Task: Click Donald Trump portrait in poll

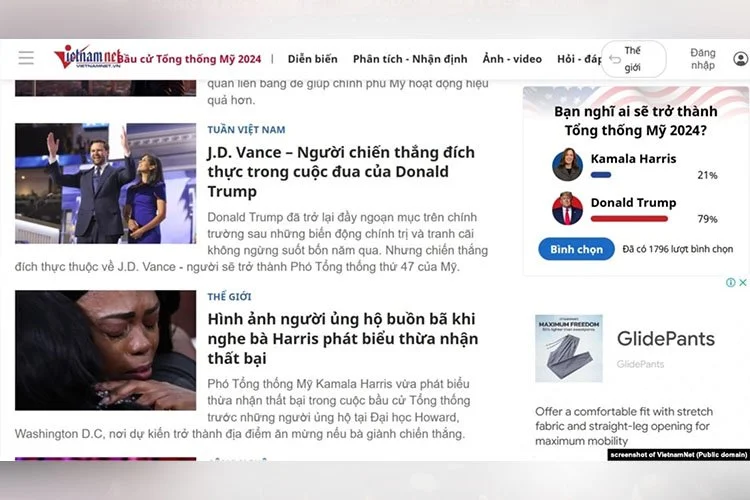Action: pos(567,209)
